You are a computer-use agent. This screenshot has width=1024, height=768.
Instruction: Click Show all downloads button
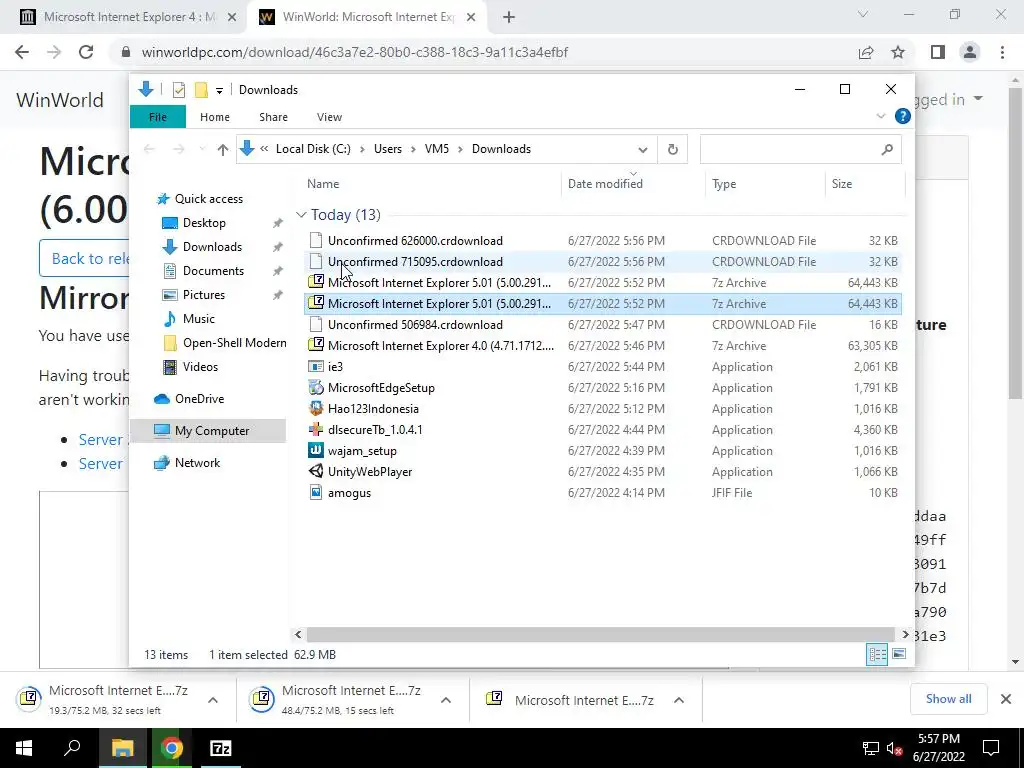click(x=948, y=699)
